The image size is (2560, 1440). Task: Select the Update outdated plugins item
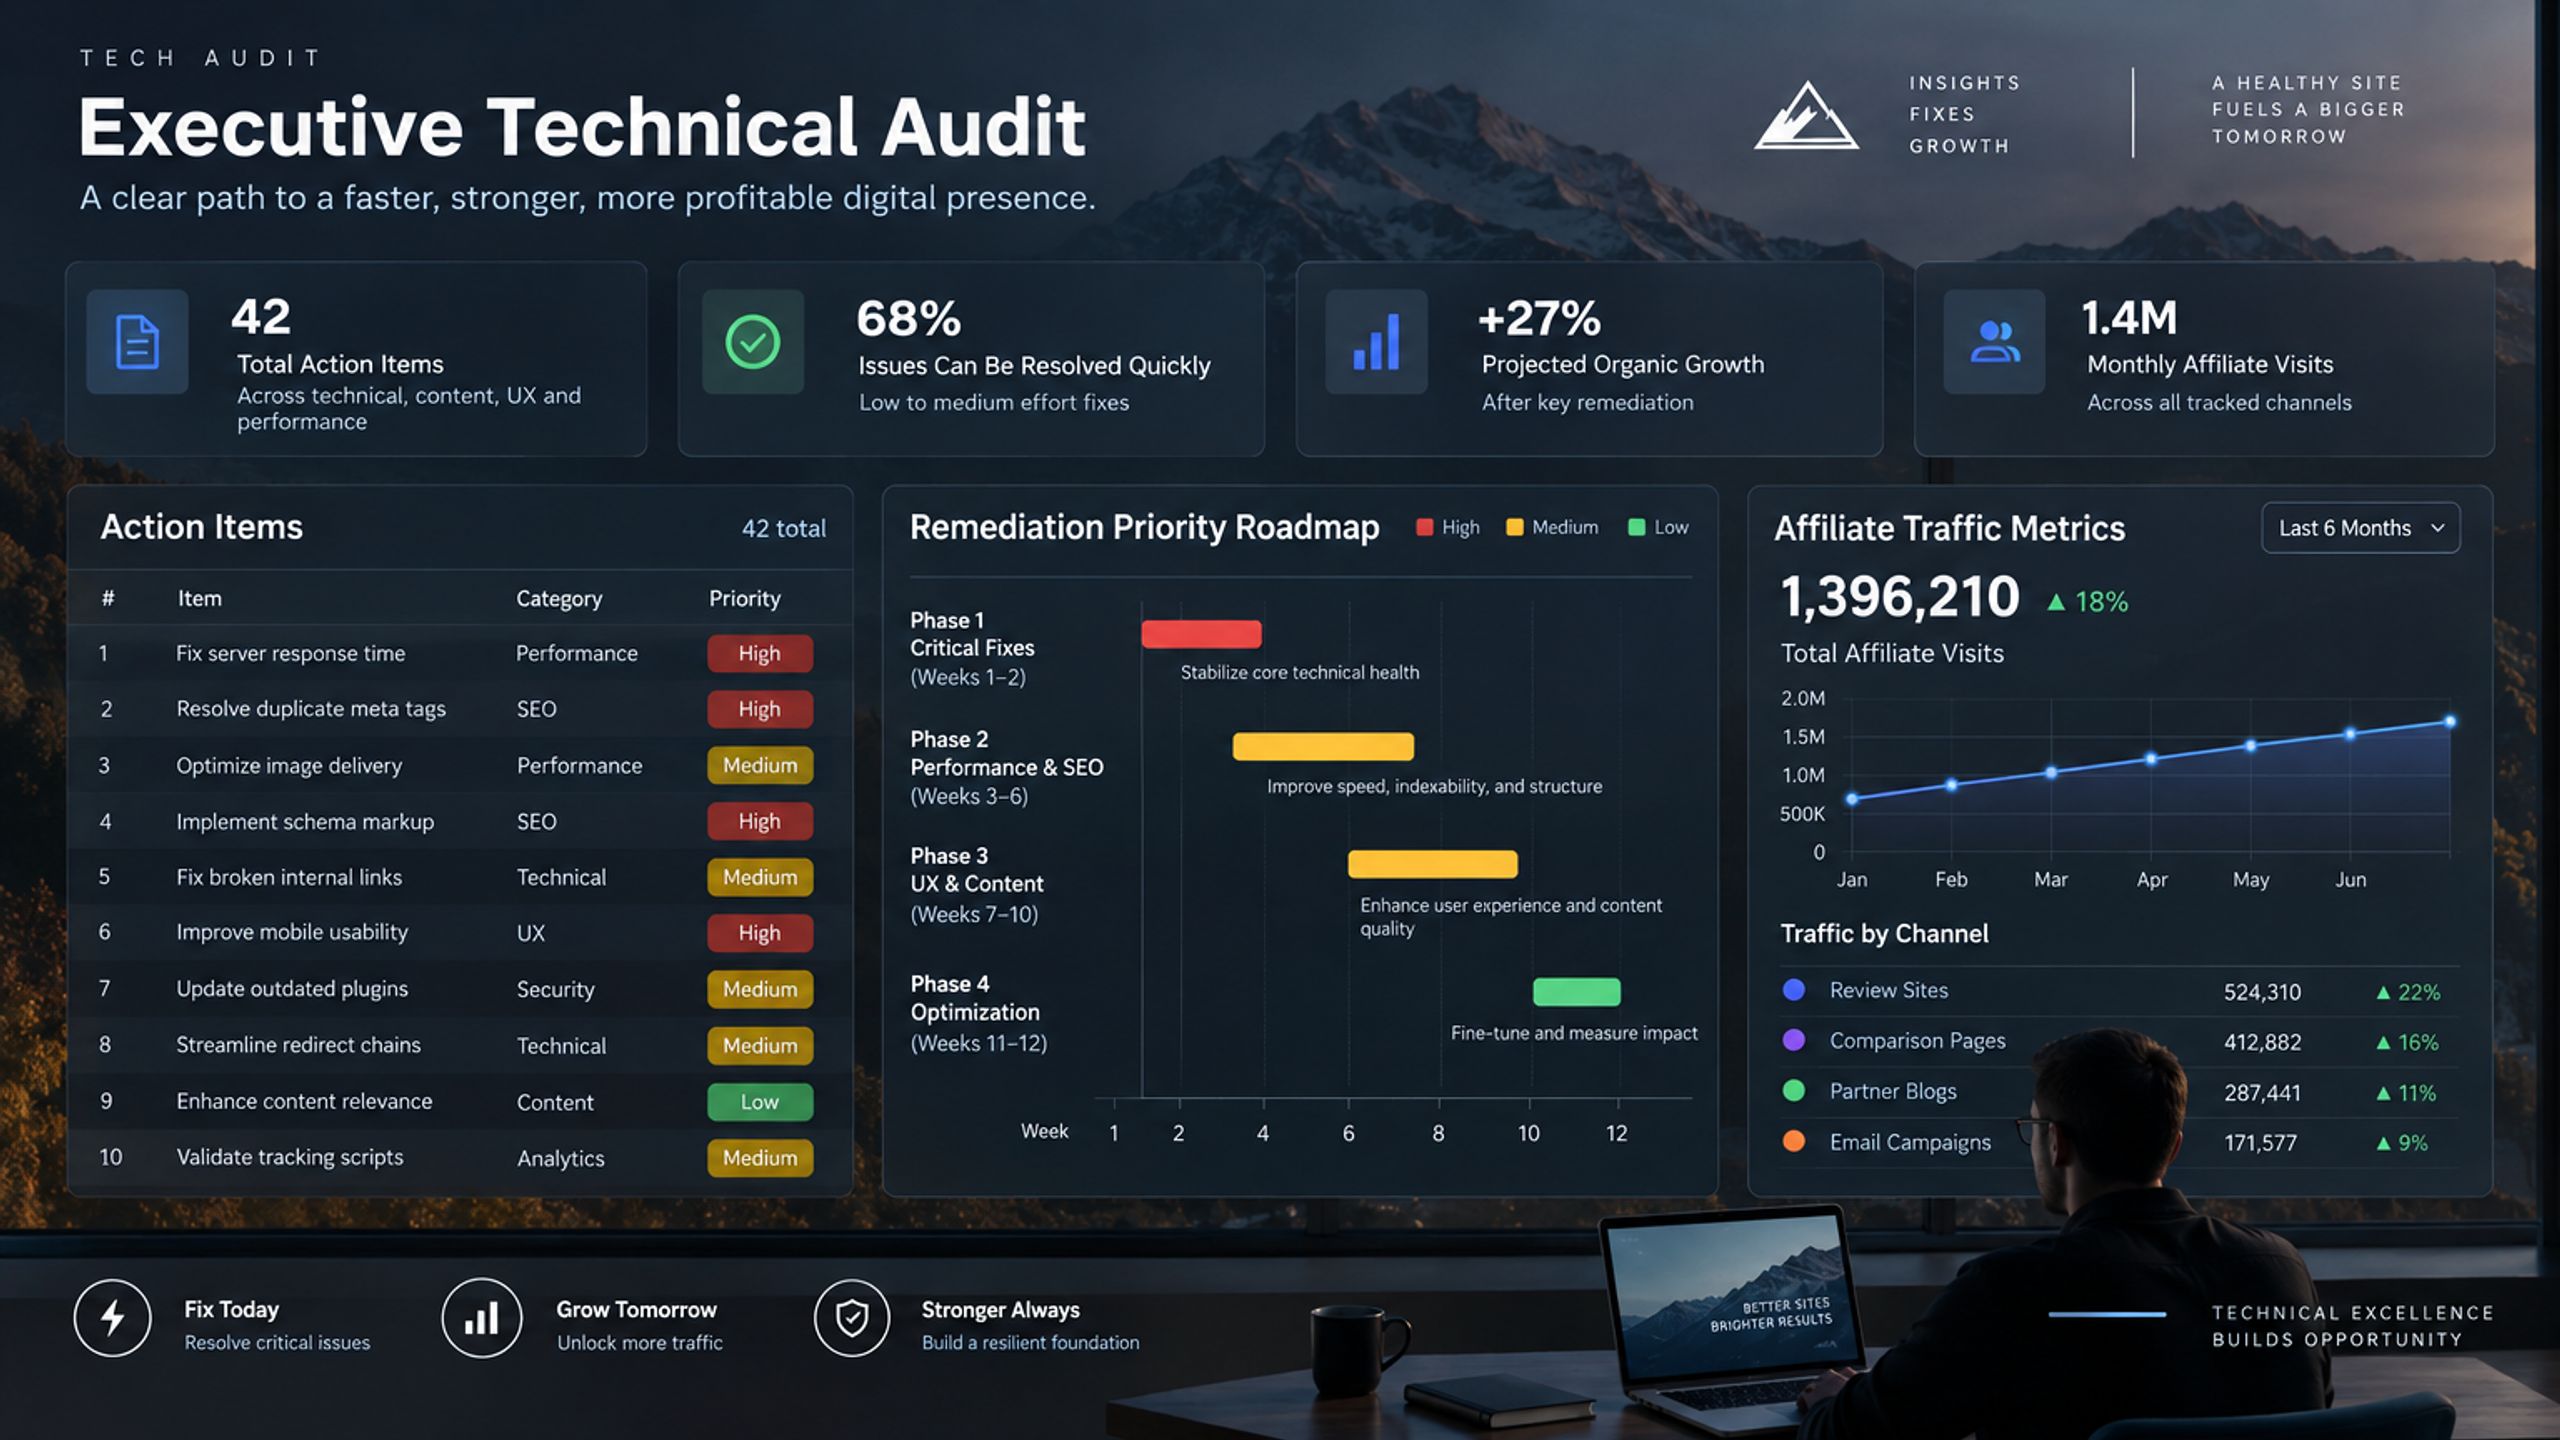pos(292,989)
